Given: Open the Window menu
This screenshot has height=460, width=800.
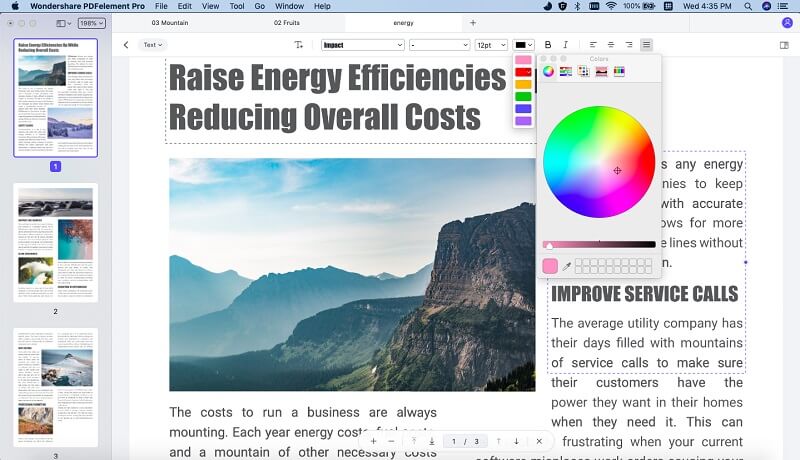Looking at the screenshot, I should [x=289, y=6].
